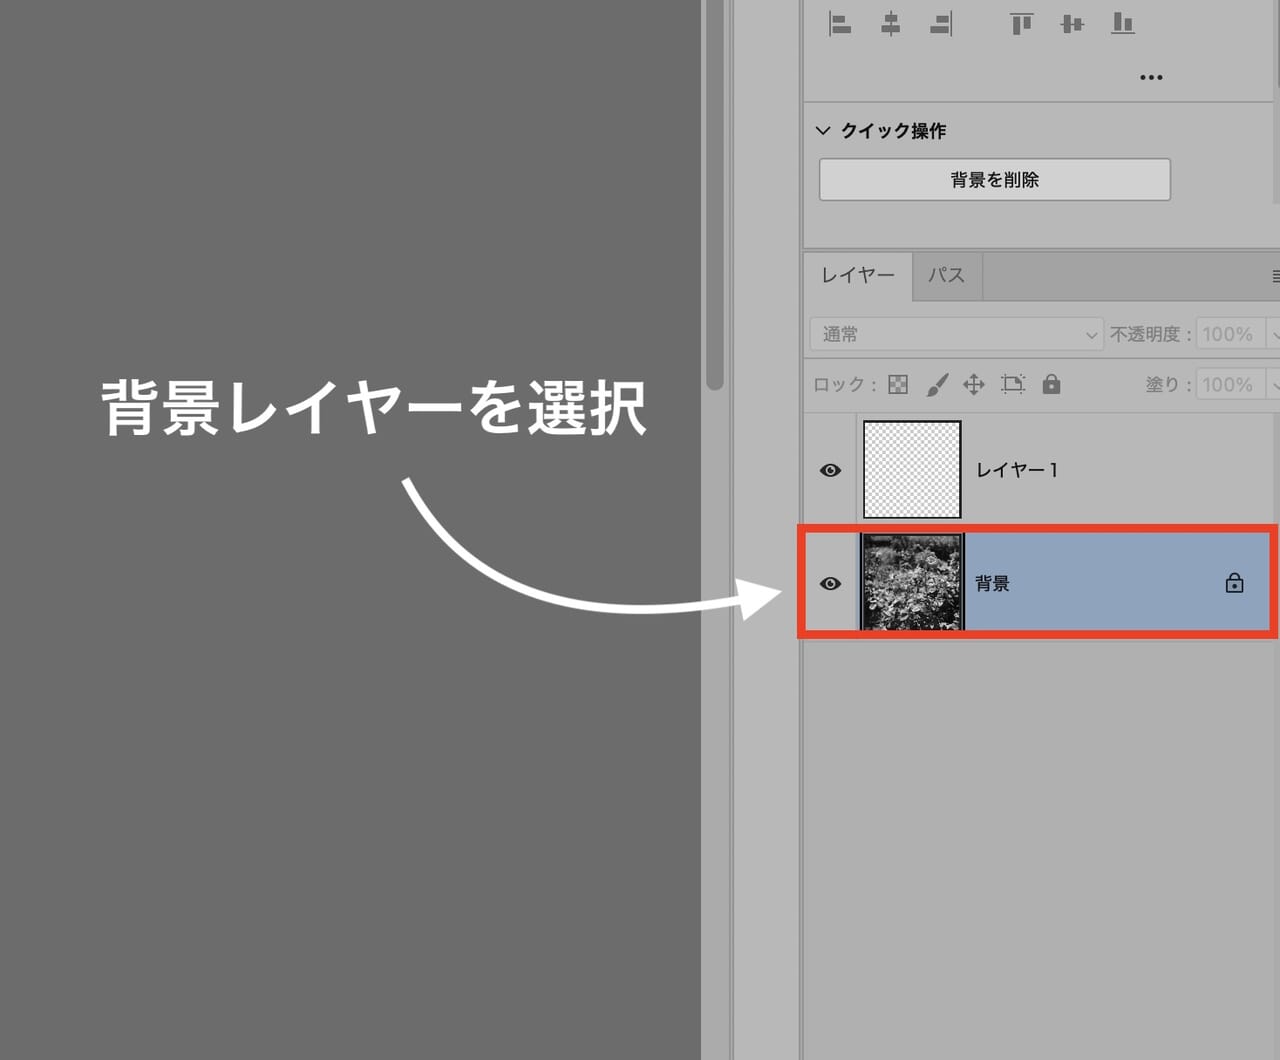Open the 塗り dropdown arrow
The width and height of the screenshot is (1280, 1060).
pos(1273,384)
